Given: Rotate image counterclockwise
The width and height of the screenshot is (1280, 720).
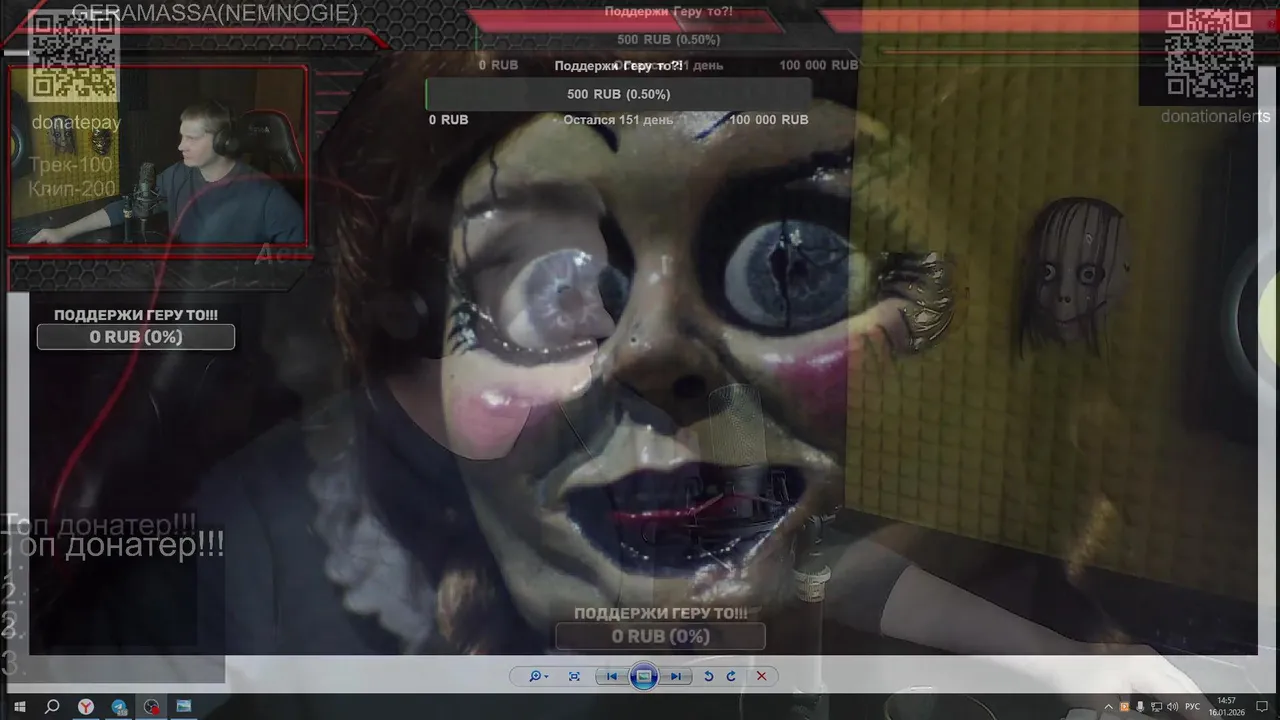Looking at the screenshot, I should point(708,676).
